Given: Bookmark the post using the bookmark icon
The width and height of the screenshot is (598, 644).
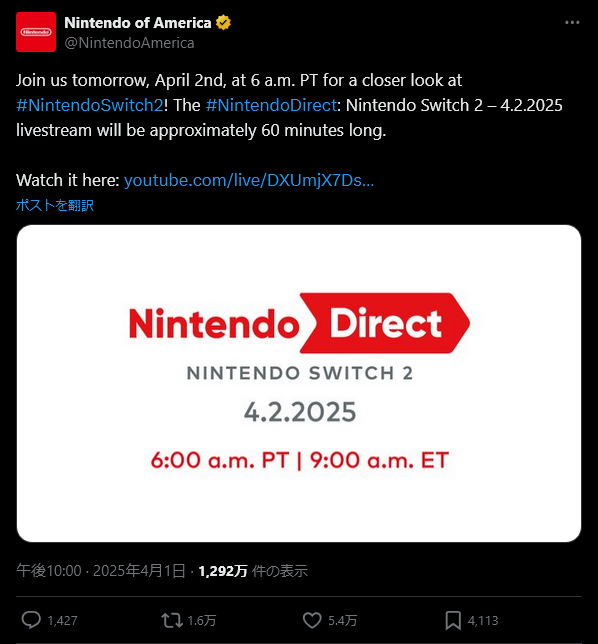Looking at the screenshot, I should point(453,620).
